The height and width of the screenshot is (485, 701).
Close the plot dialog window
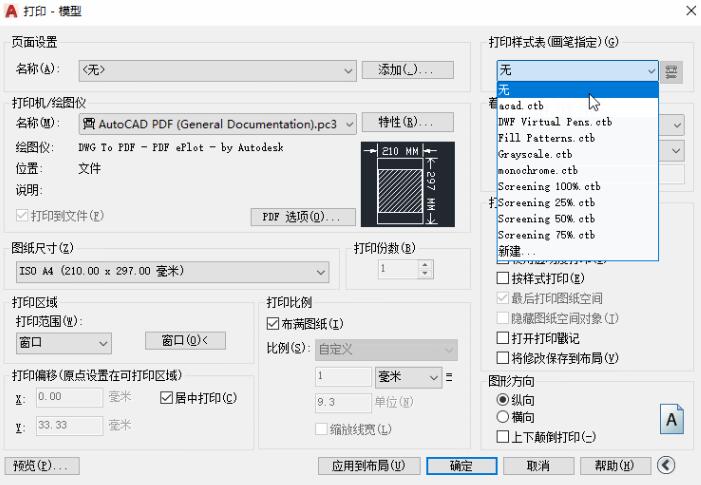tap(691, 11)
